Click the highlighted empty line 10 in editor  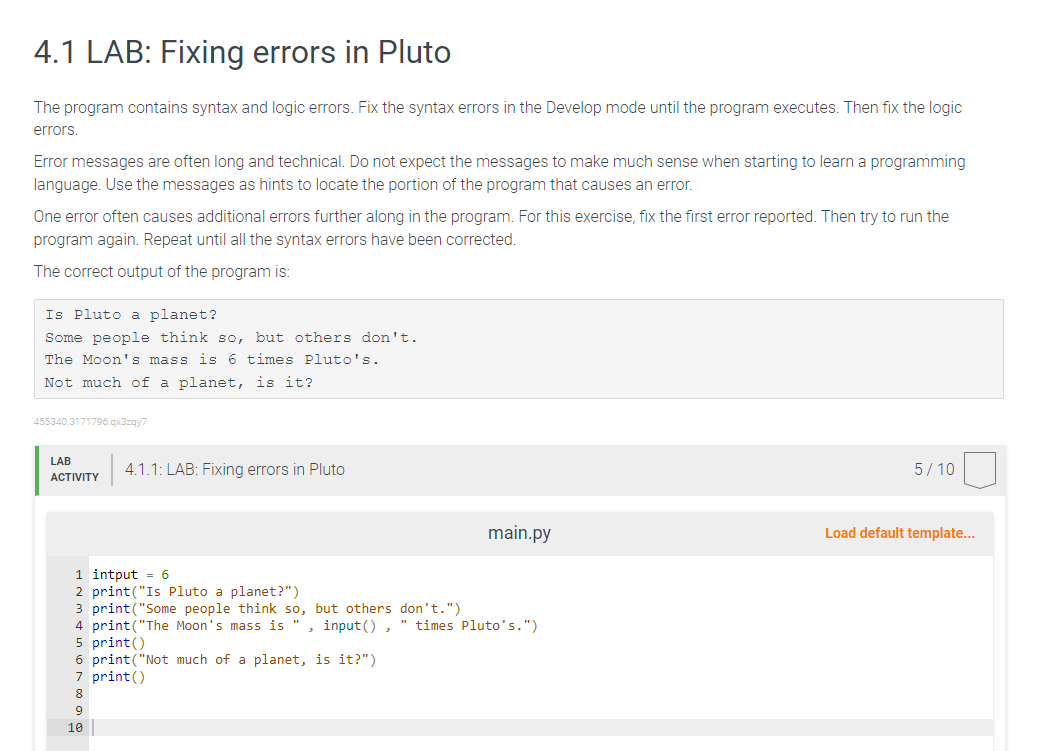click(x=540, y=728)
